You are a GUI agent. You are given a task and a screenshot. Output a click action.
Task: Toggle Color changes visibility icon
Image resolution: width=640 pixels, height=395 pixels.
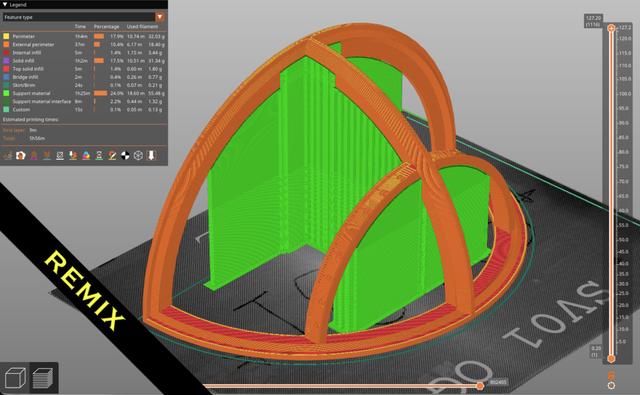(x=86, y=155)
